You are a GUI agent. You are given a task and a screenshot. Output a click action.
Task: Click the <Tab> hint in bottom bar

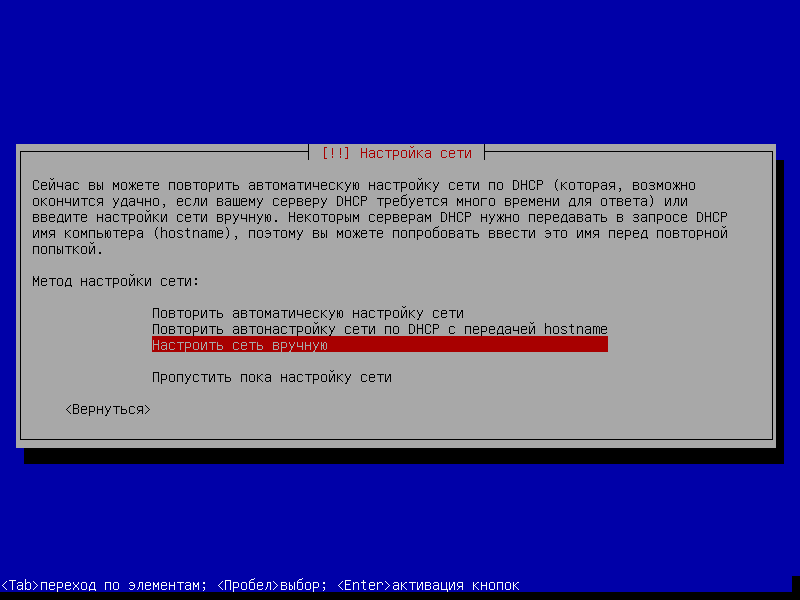pos(20,585)
